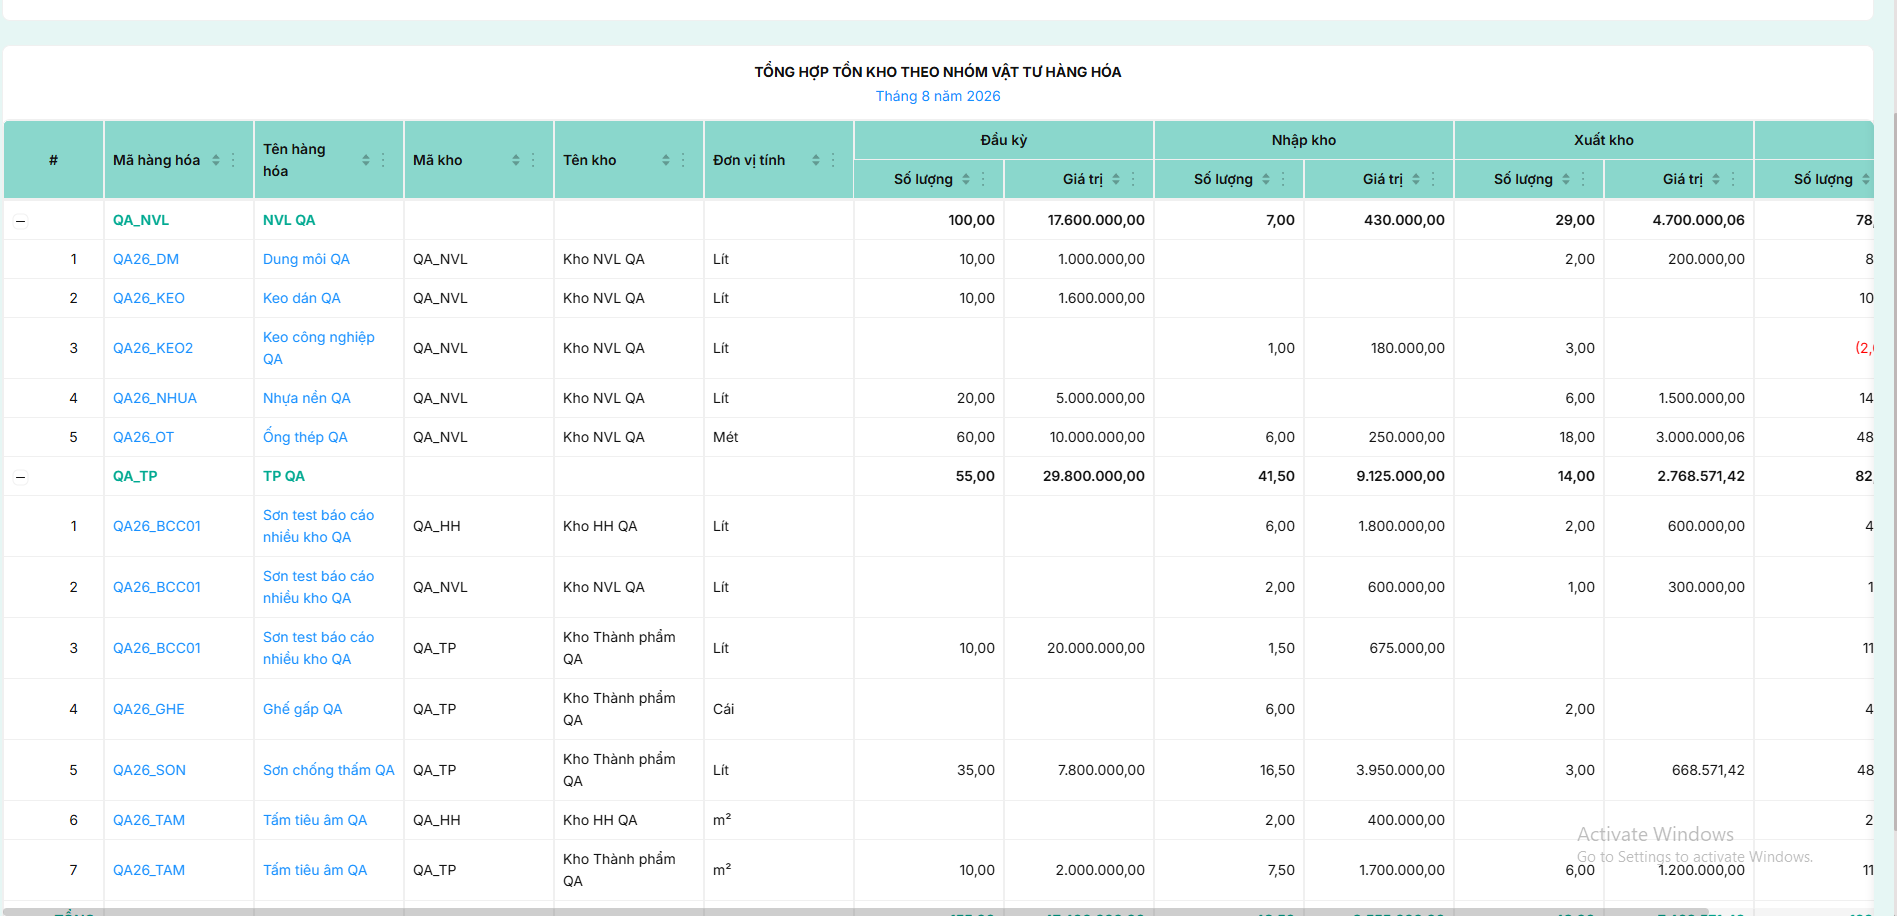Collapse the QA_NVL group row
The width and height of the screenshot is (1897, 916).
click(20, 221)
